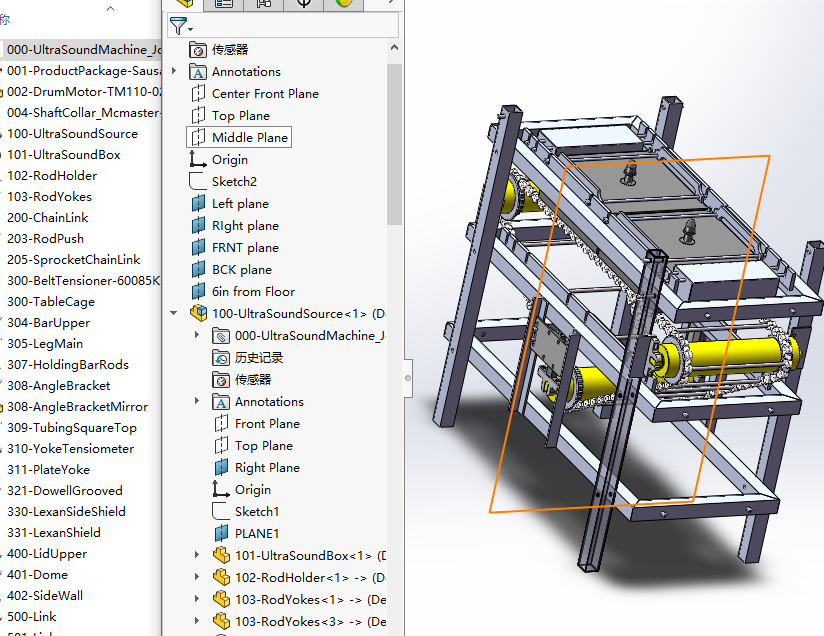This screenshot has height=636, width=824.
Task: Click the 100-UltraSoundSource<1> assembly icon
Action: [198, 313]
